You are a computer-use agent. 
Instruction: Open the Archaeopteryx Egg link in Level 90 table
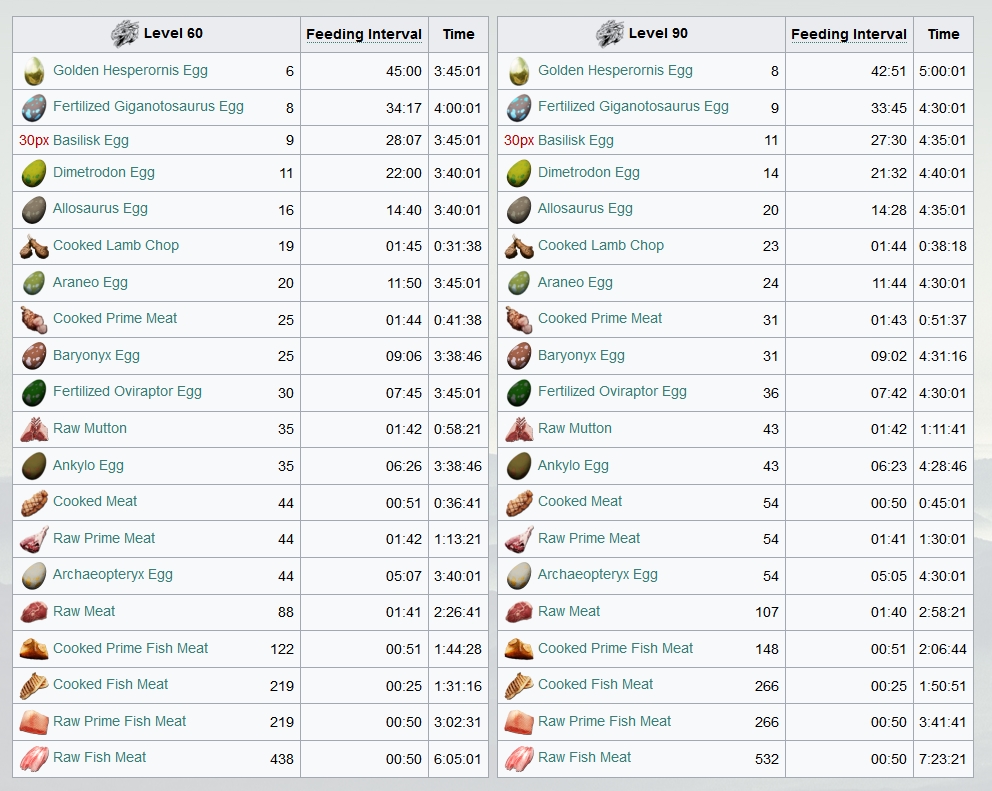click(598, 574)
